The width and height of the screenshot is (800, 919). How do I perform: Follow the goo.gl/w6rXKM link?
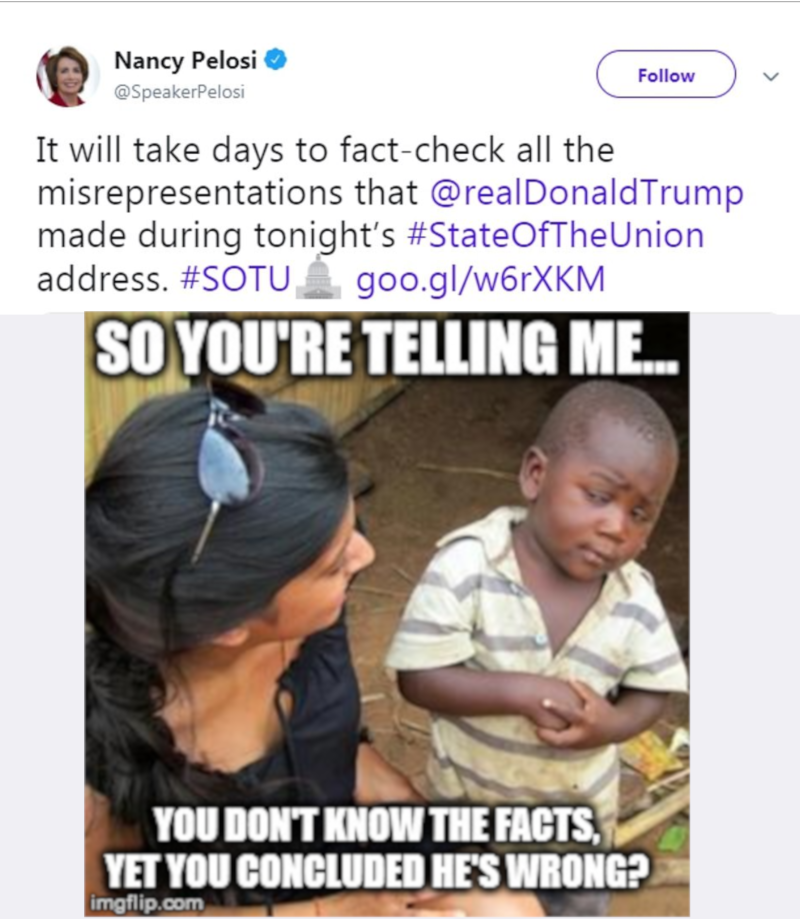481,279
